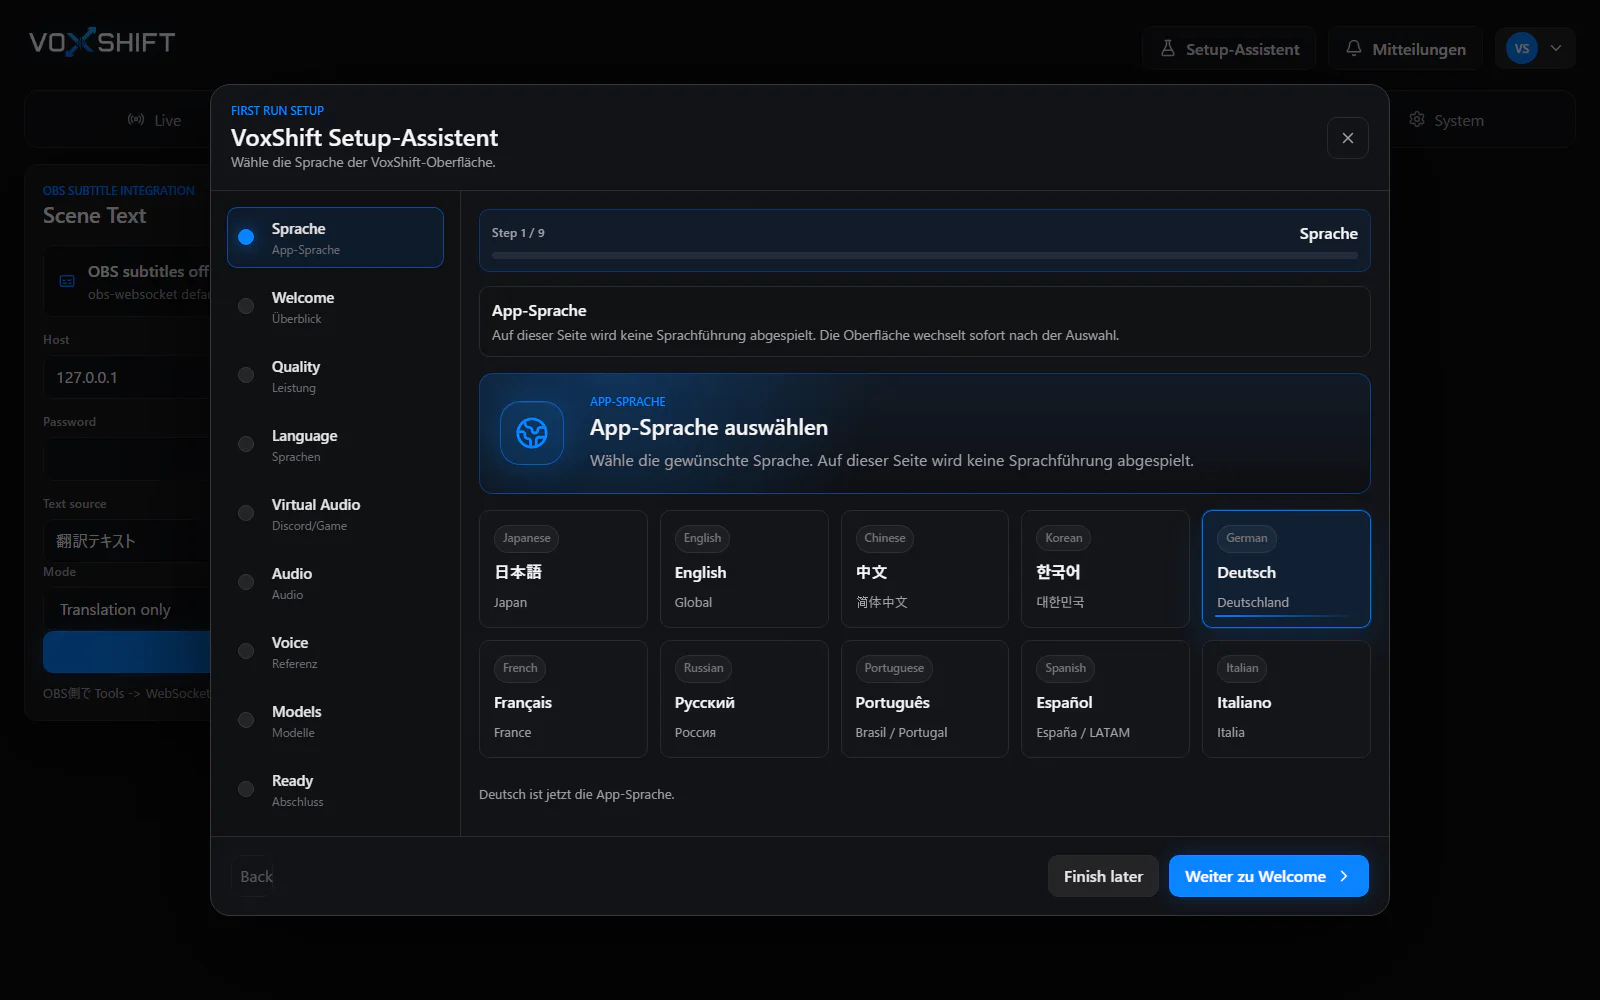The height and width of the screenshot is (1000, 1600).
Task: Select the Language step radio indicator
Action: (246, 444)
